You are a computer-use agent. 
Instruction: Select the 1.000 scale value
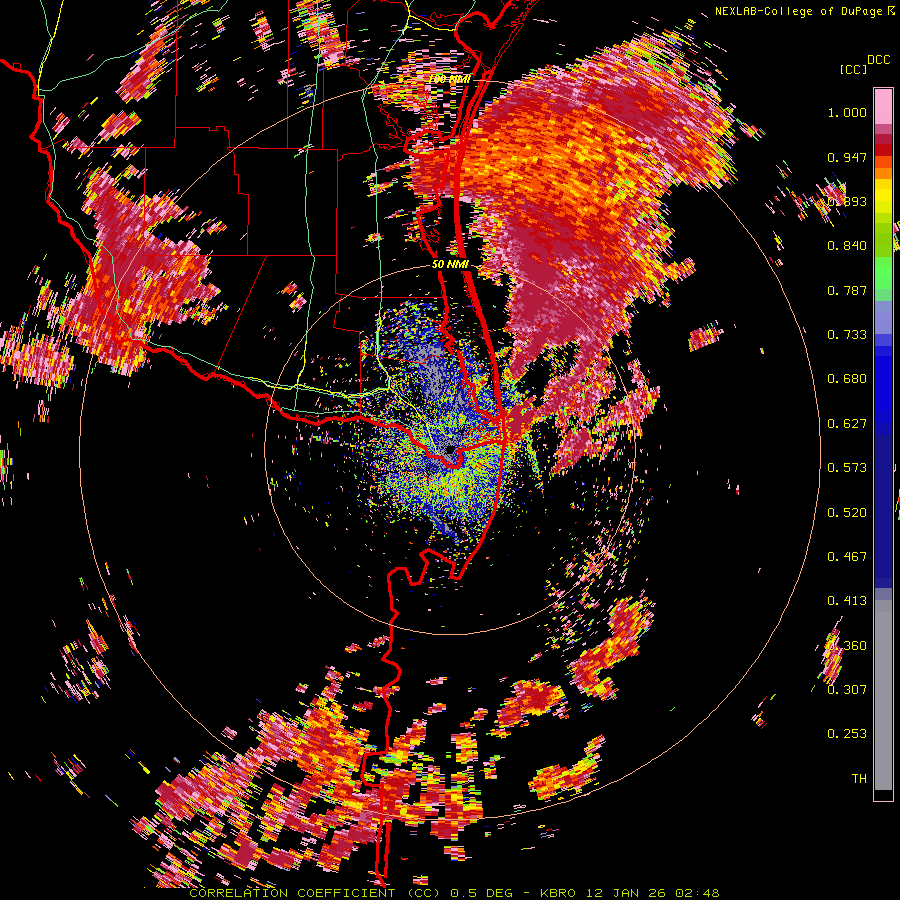[x=847, y=112]
